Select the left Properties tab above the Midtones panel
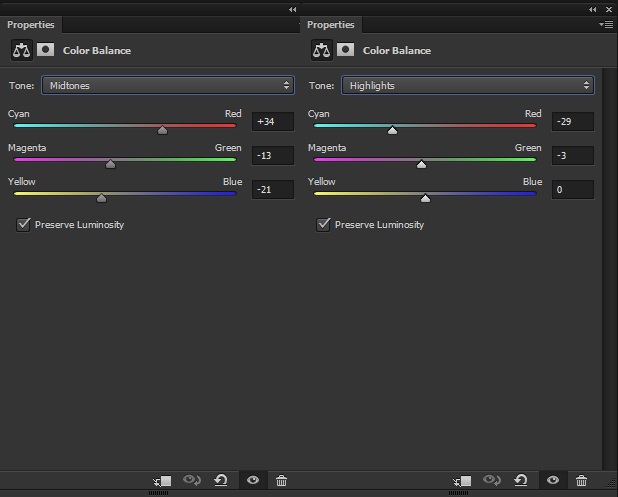 tap(31, 24)
